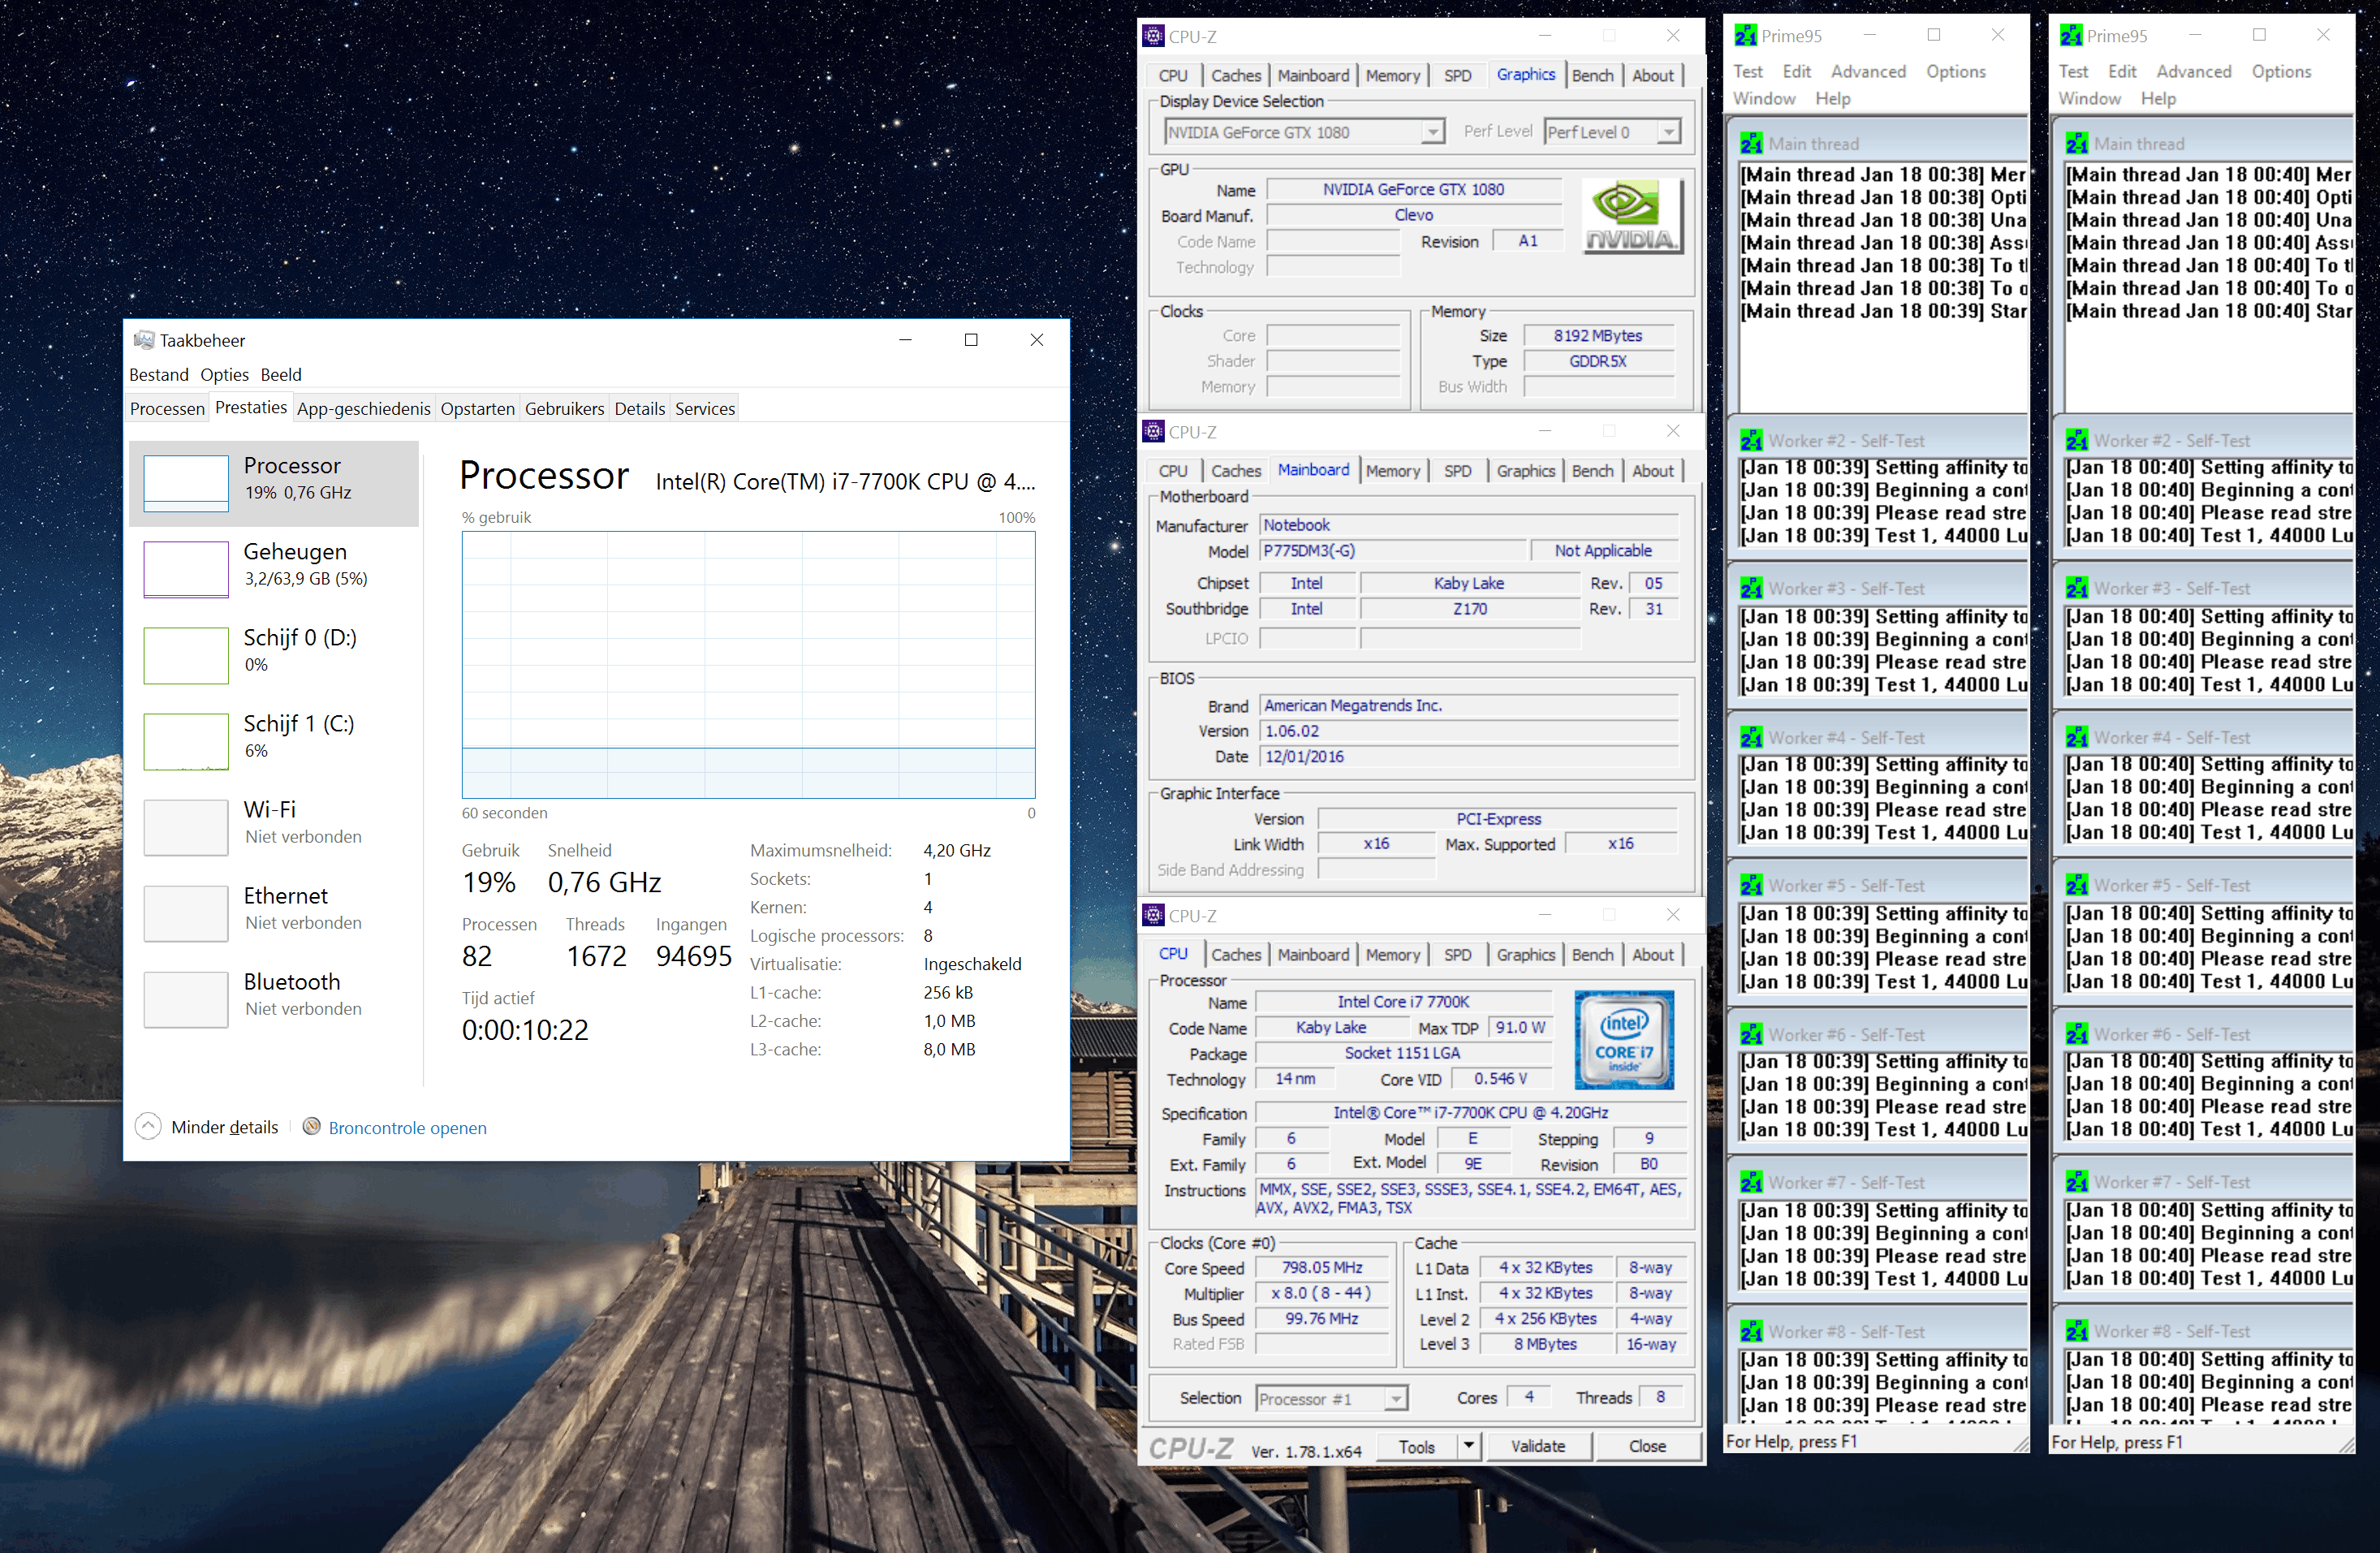
Task: Click the Minder details collapse arrow icon
Action: [148, 1127]
